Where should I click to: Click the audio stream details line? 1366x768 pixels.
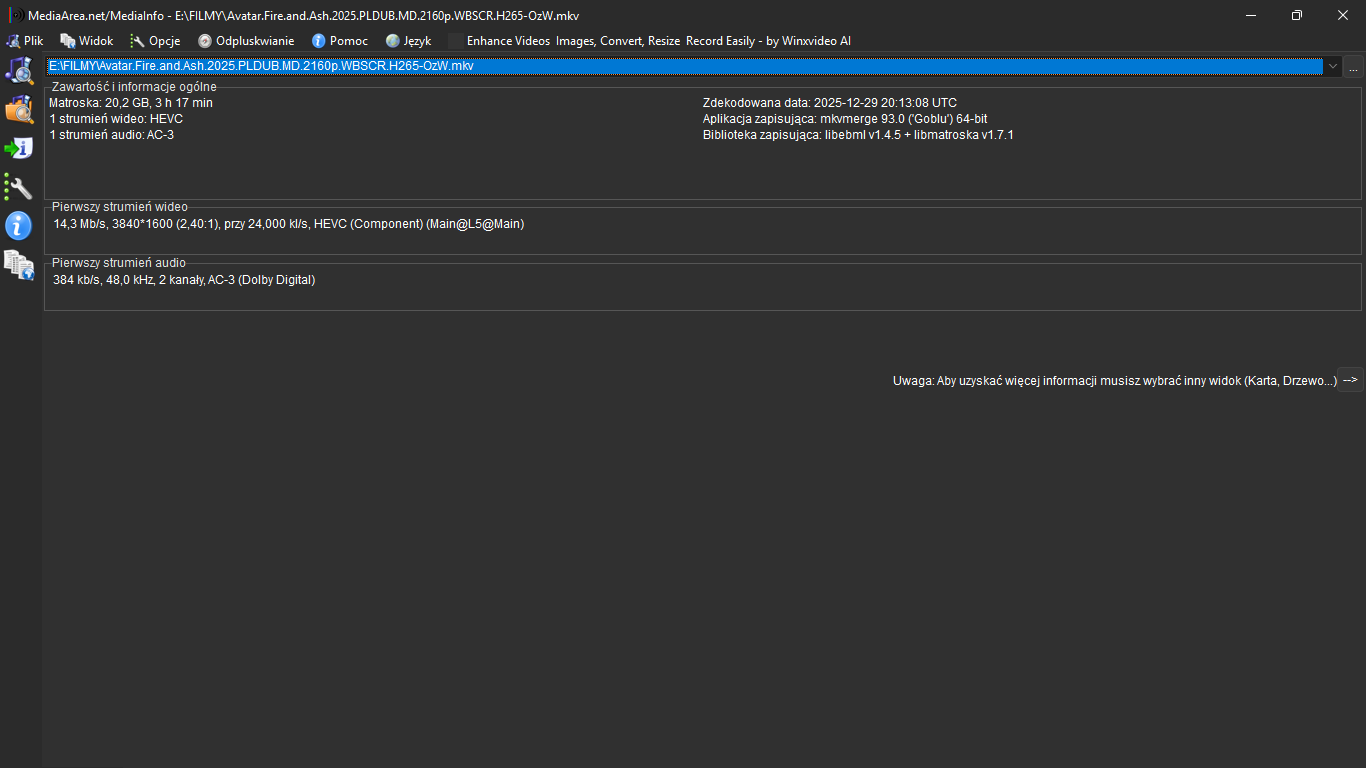[x=184, y=280]
